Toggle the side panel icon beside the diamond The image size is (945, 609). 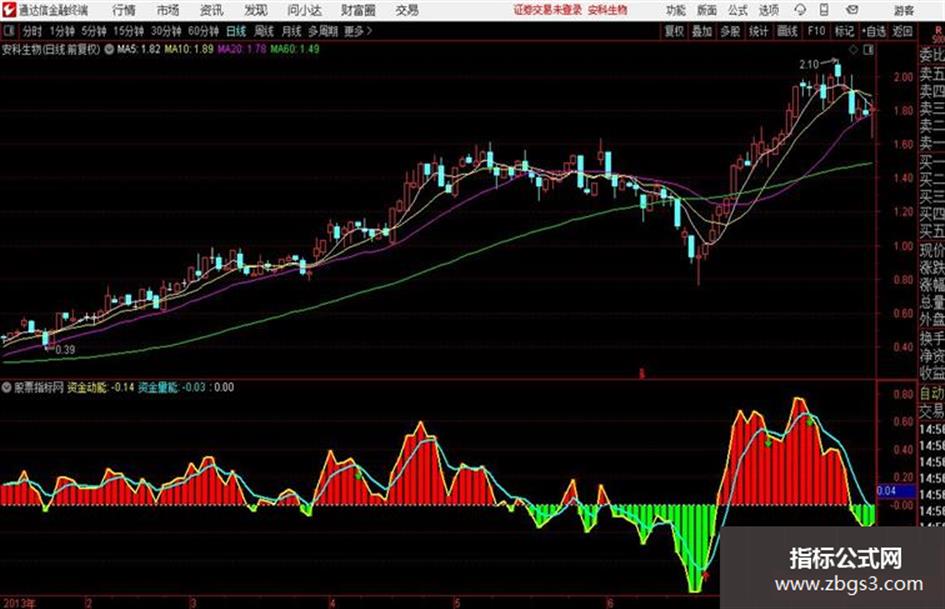coord(868,50)
